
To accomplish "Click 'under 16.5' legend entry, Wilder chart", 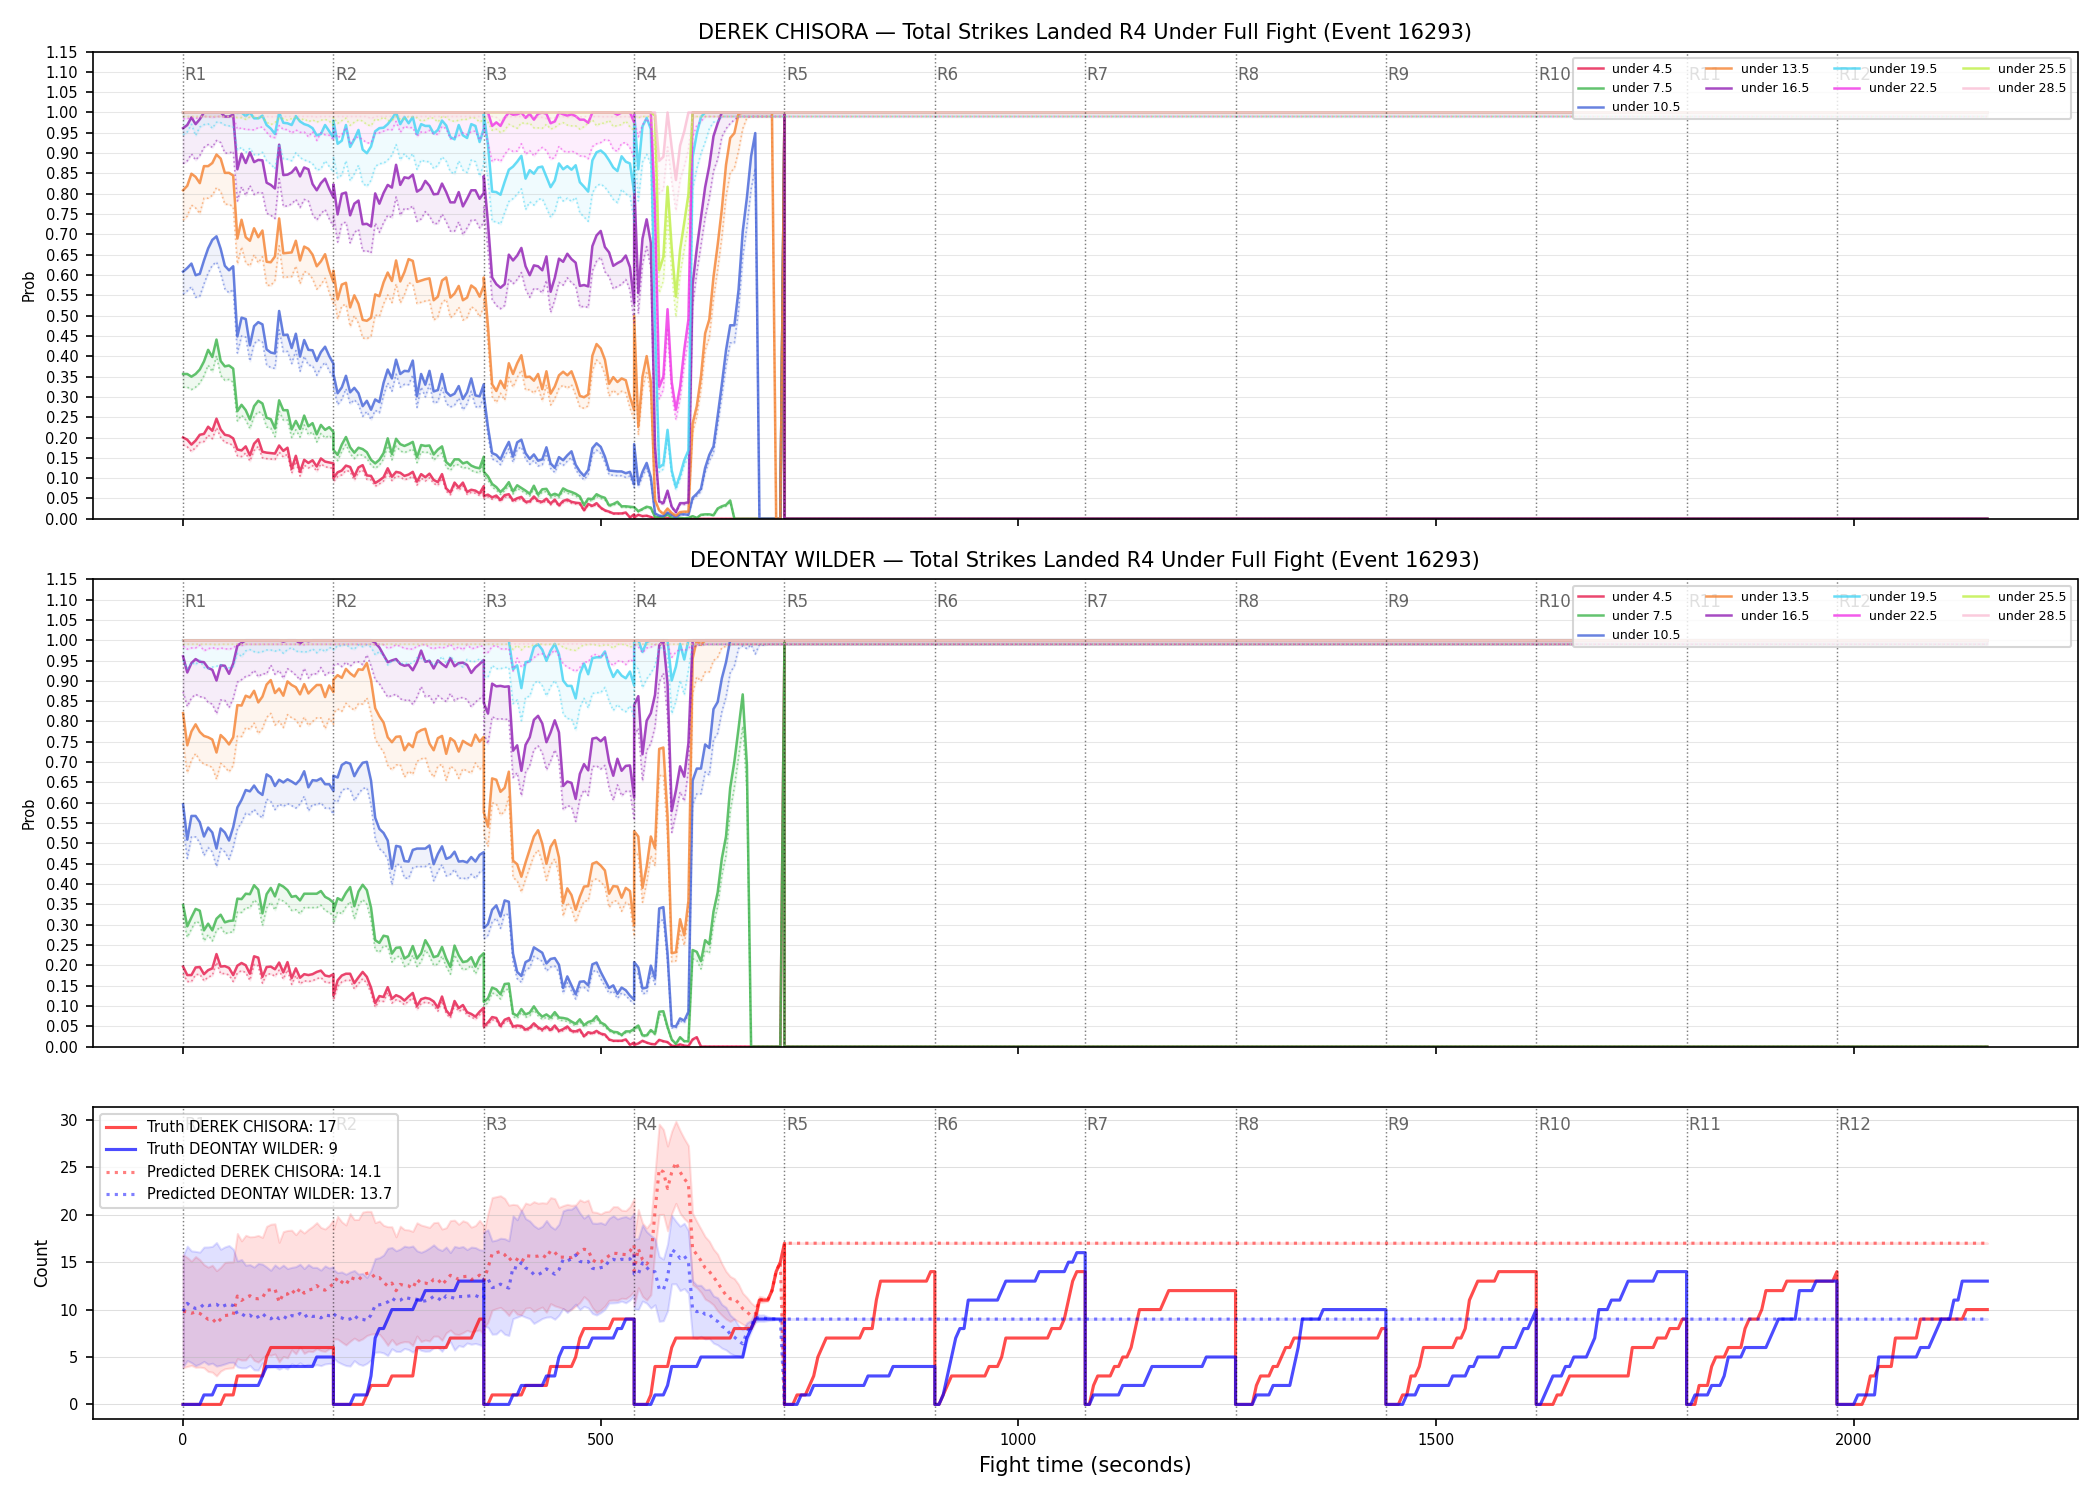I will tap(1758, 616).
